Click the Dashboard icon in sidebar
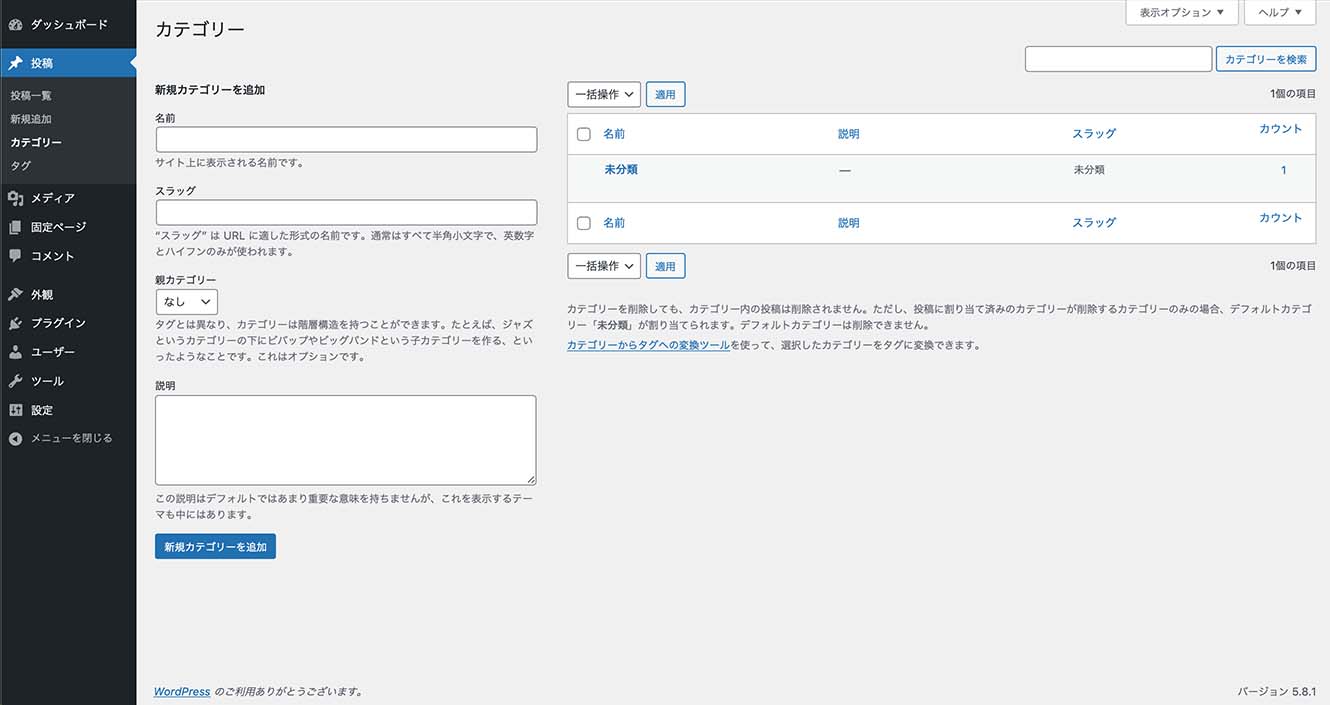 [x=15, y=24]
